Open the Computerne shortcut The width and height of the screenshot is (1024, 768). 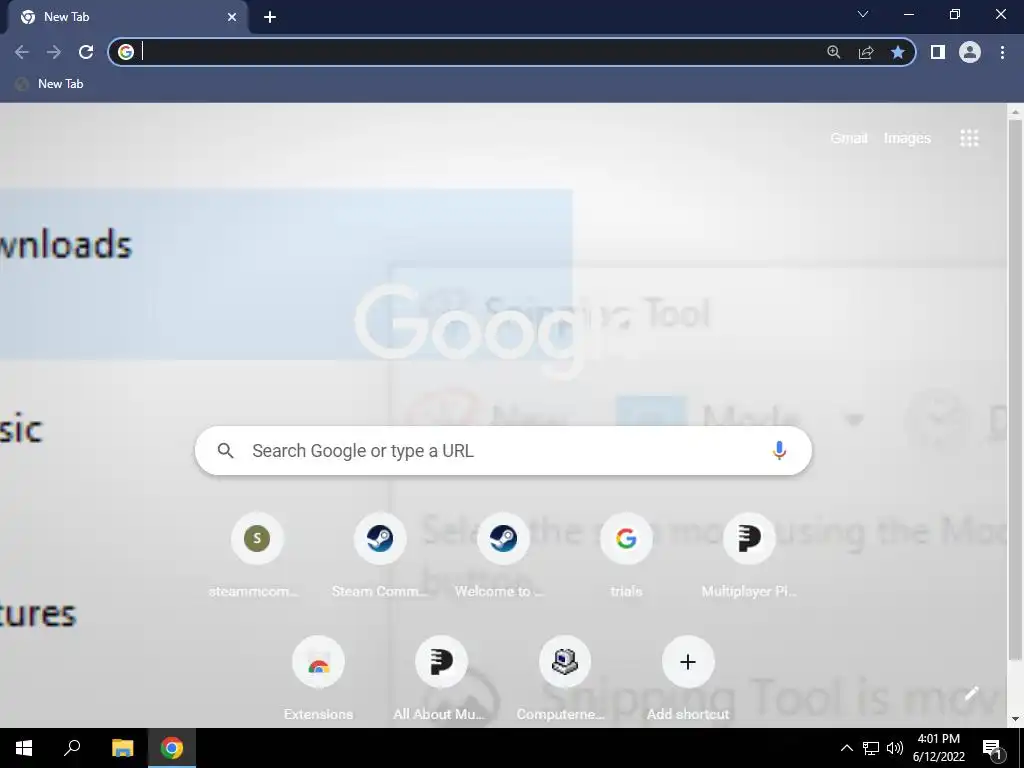click(x=564, y=662)
